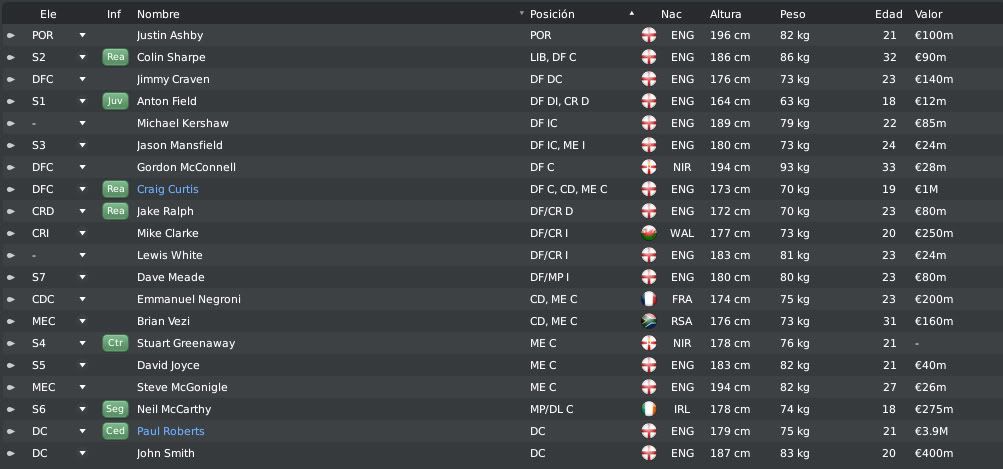This screenshot has height=469, width=1003.
Task: Click the France flag for Emmanuel Negroni
Action: [649, 299]
